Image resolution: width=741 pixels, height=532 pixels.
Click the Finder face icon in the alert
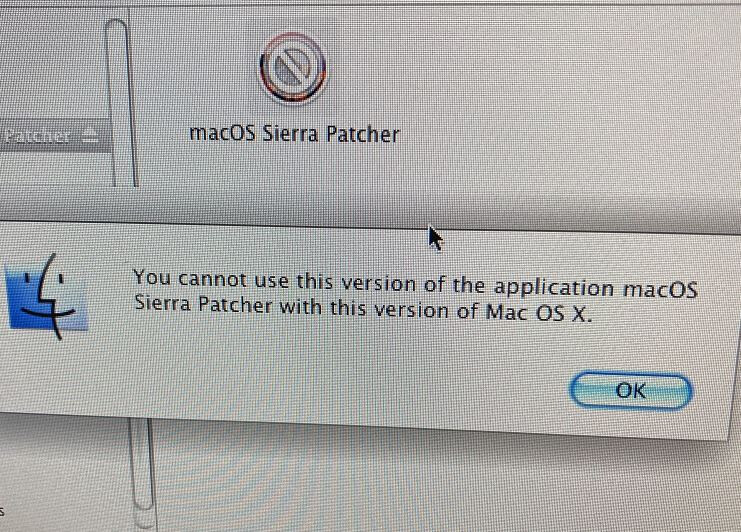46,296
